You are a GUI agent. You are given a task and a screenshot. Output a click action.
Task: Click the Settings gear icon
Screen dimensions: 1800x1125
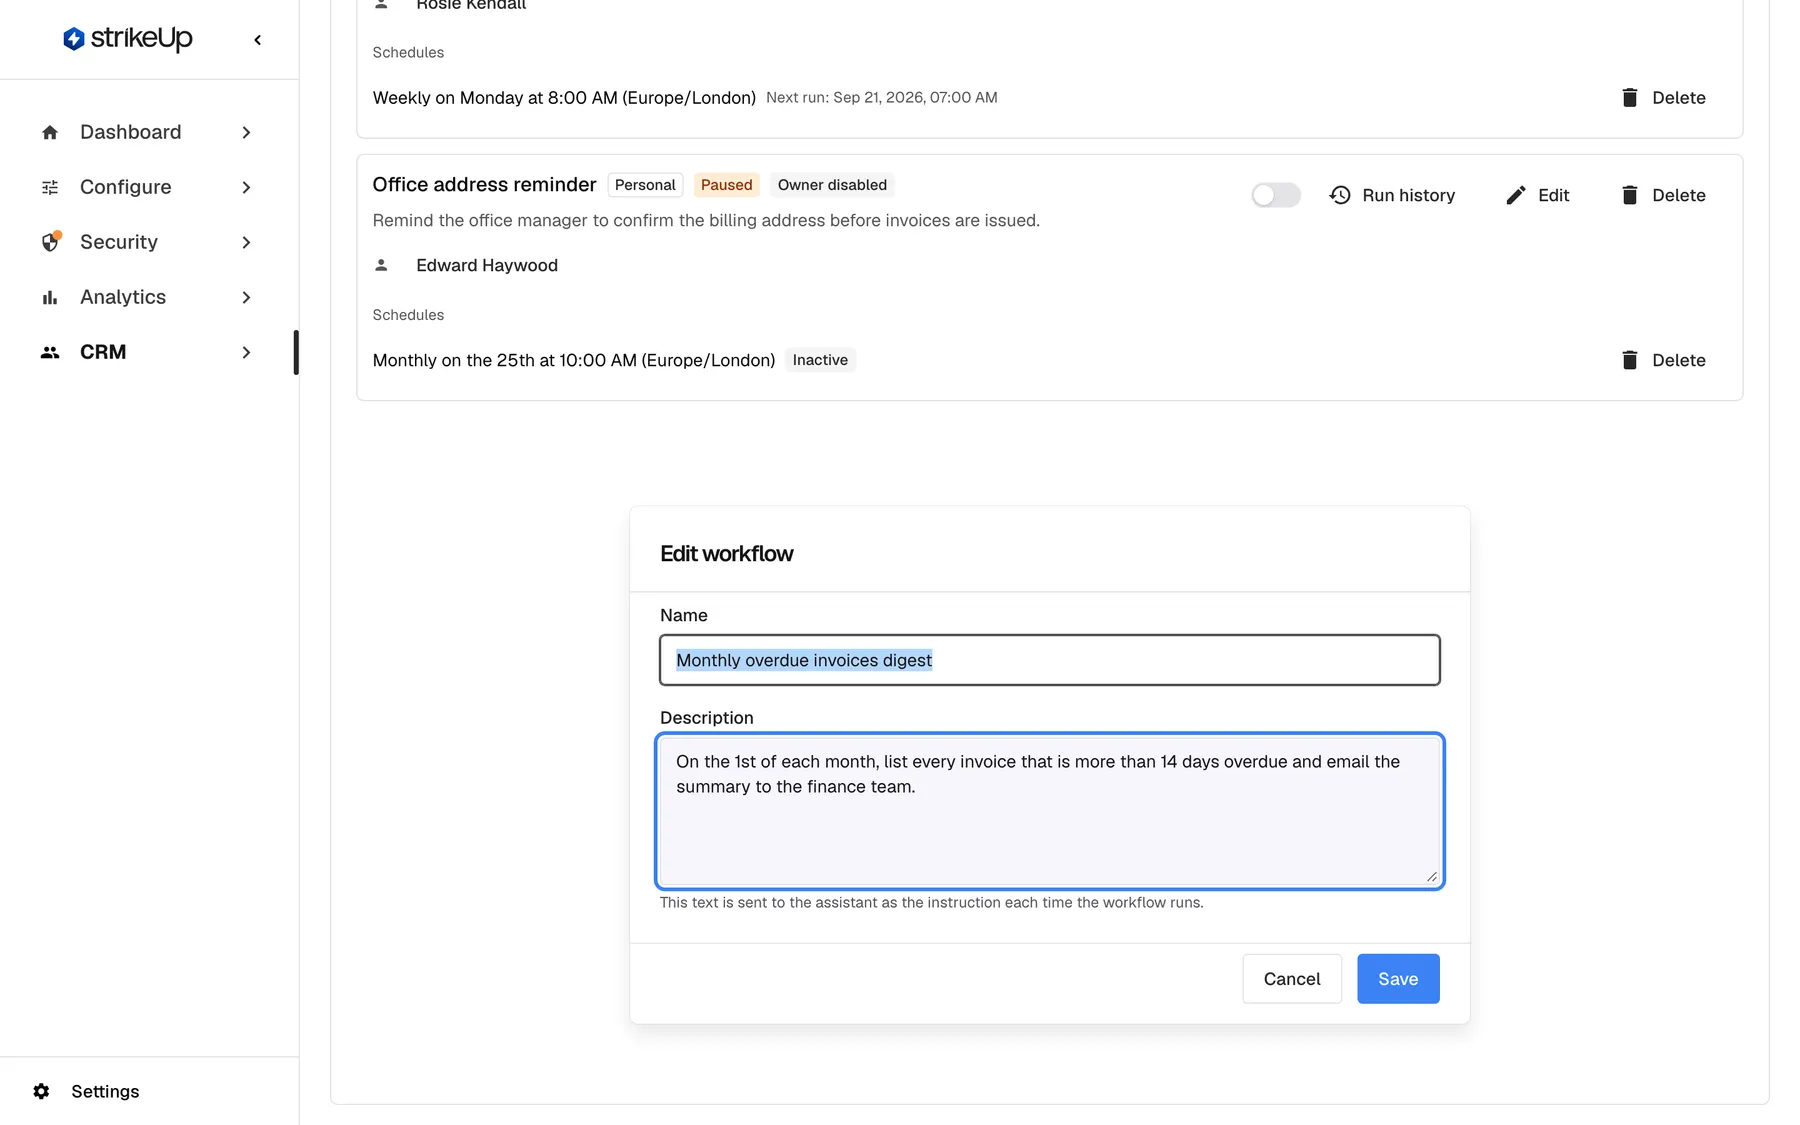click(41, 1091)
